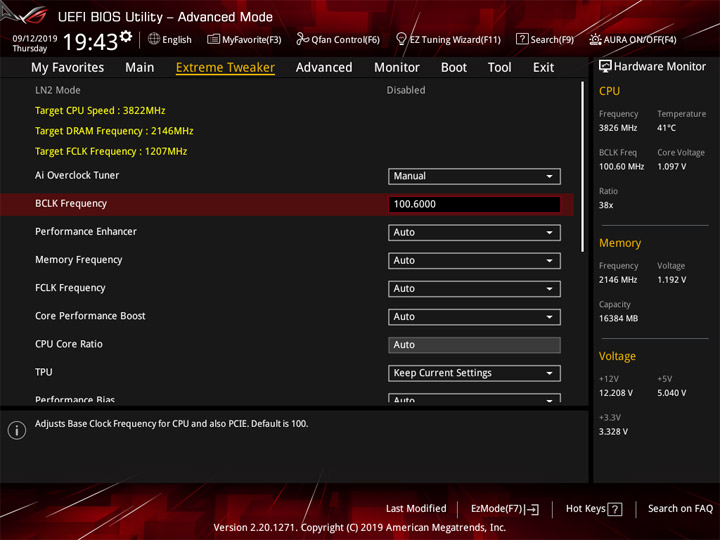Go to the Advanced tab
720x540 pixels.
coord(324,68)
